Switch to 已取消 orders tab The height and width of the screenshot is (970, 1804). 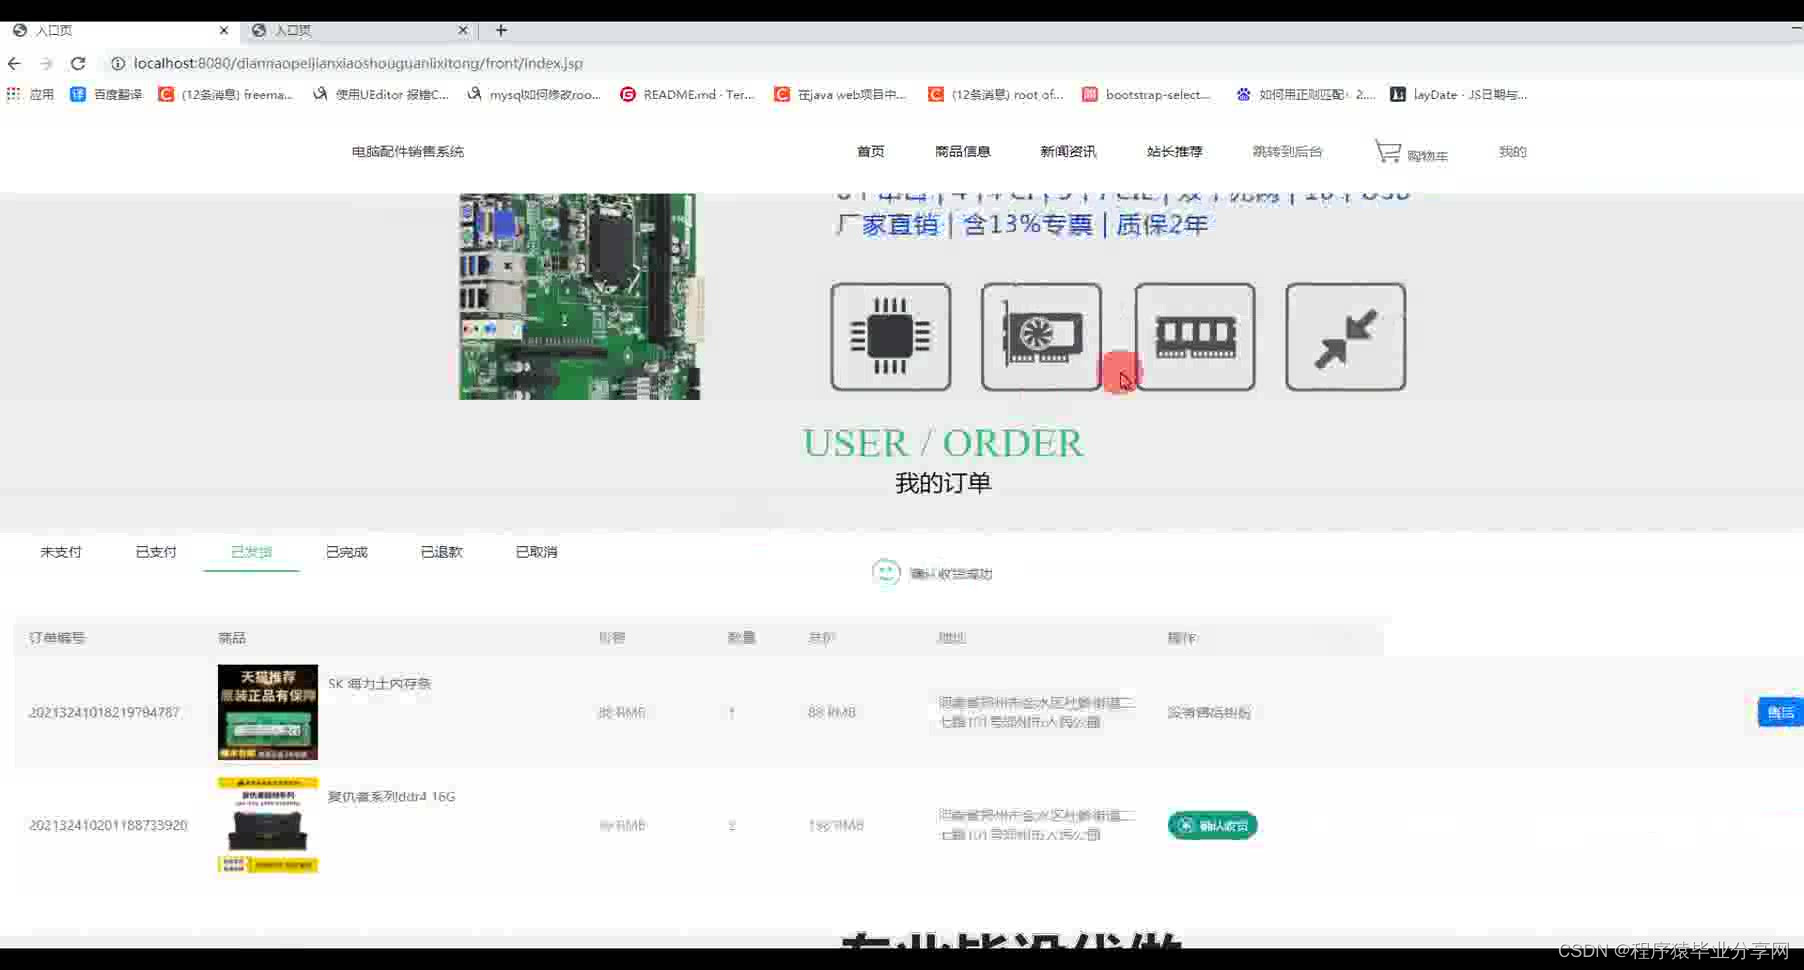point(536,552)
